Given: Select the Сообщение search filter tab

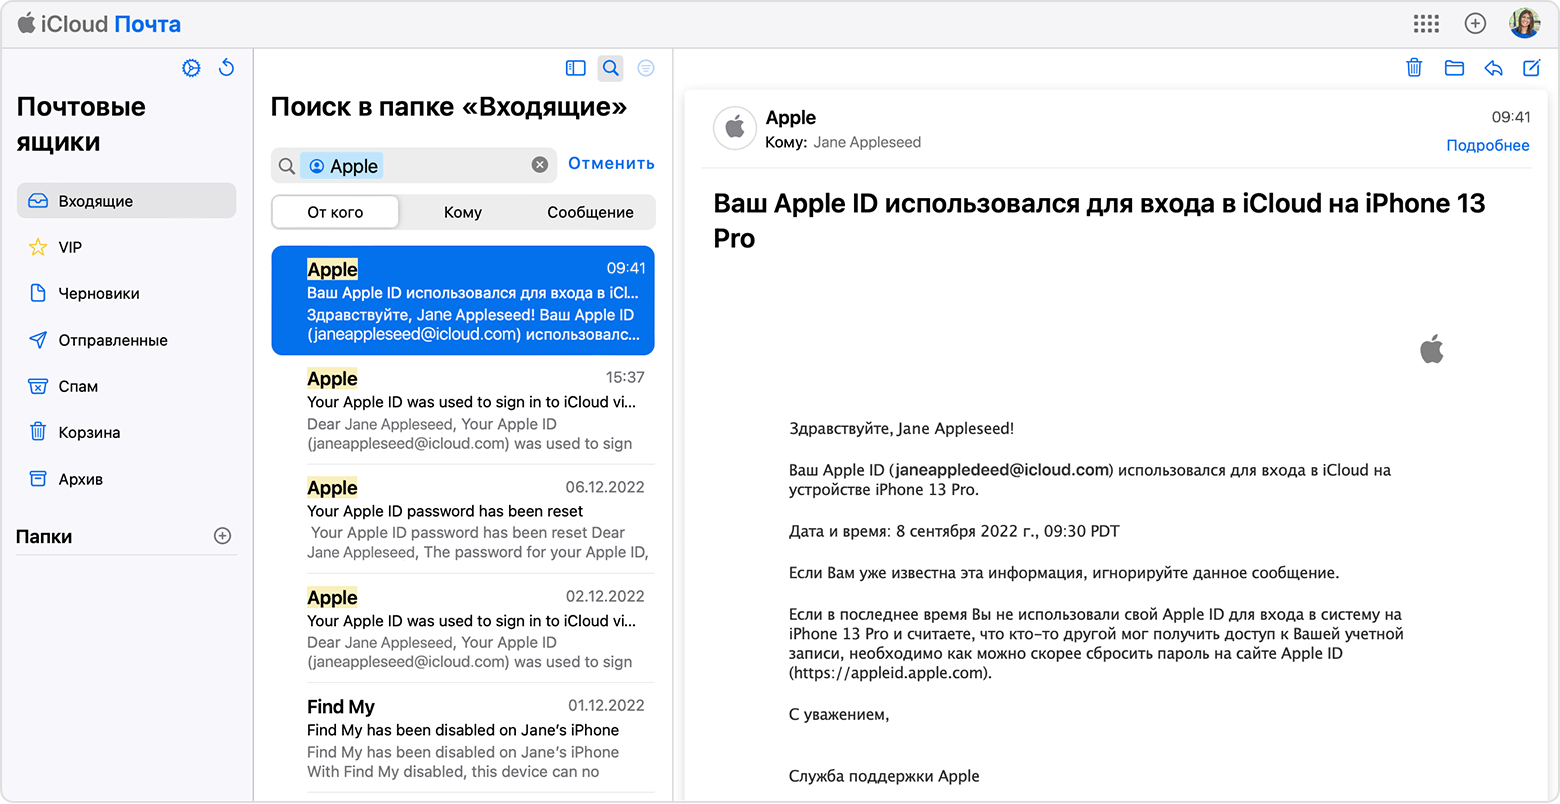Looking at the screenshot, I should 590,212.
